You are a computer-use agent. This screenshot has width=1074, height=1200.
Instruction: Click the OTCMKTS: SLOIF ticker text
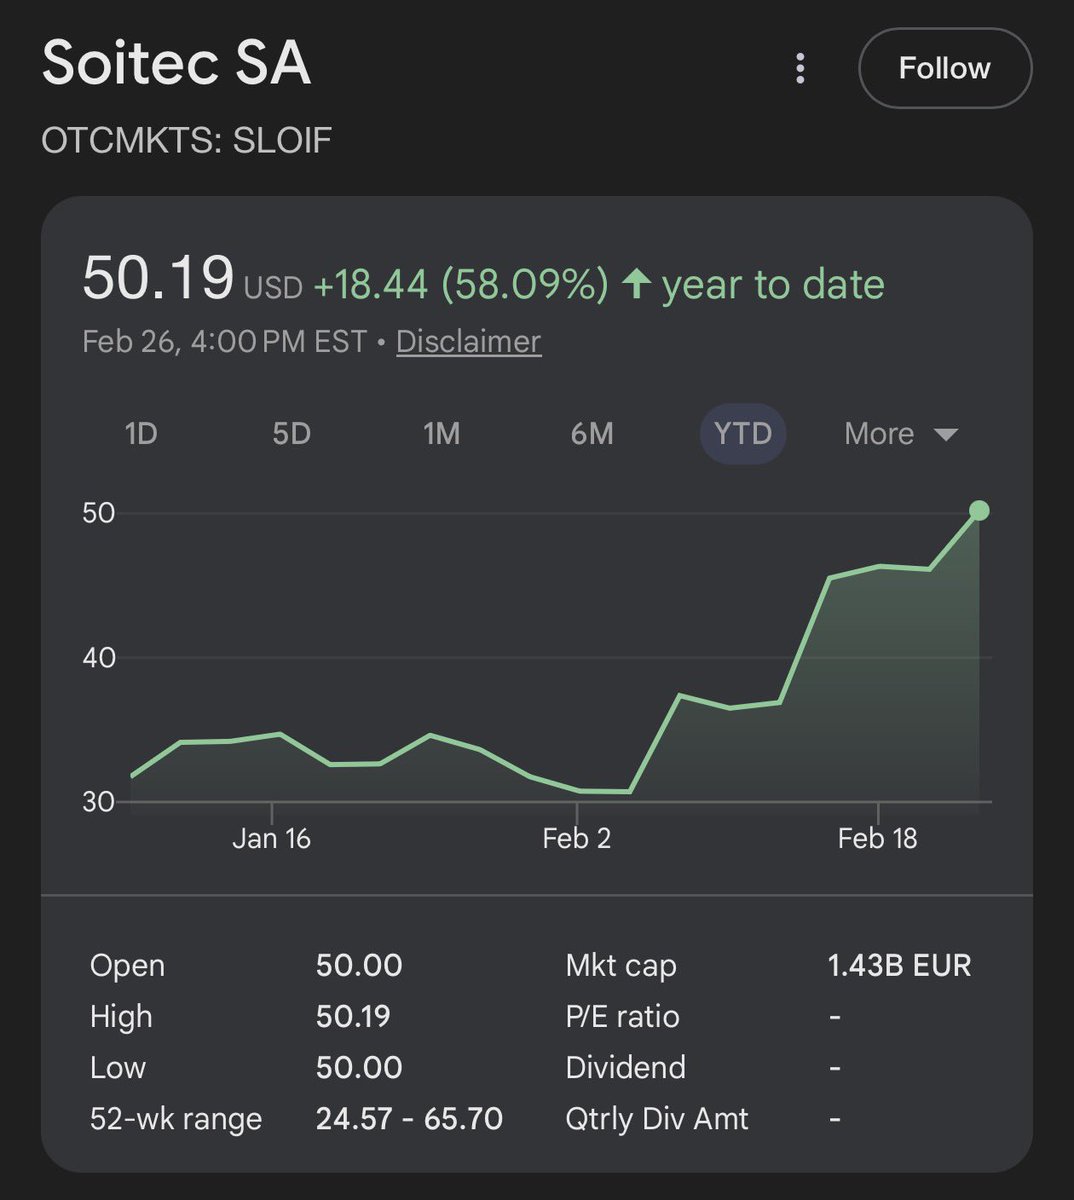[186, 140]
